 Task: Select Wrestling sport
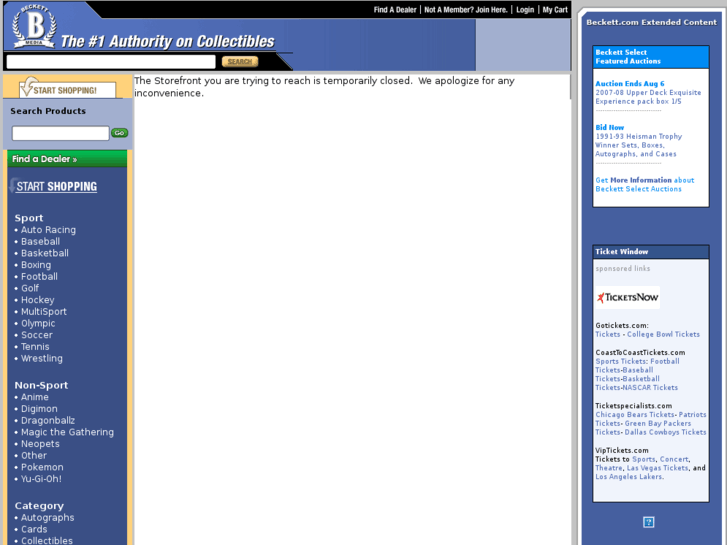point(42,358)
